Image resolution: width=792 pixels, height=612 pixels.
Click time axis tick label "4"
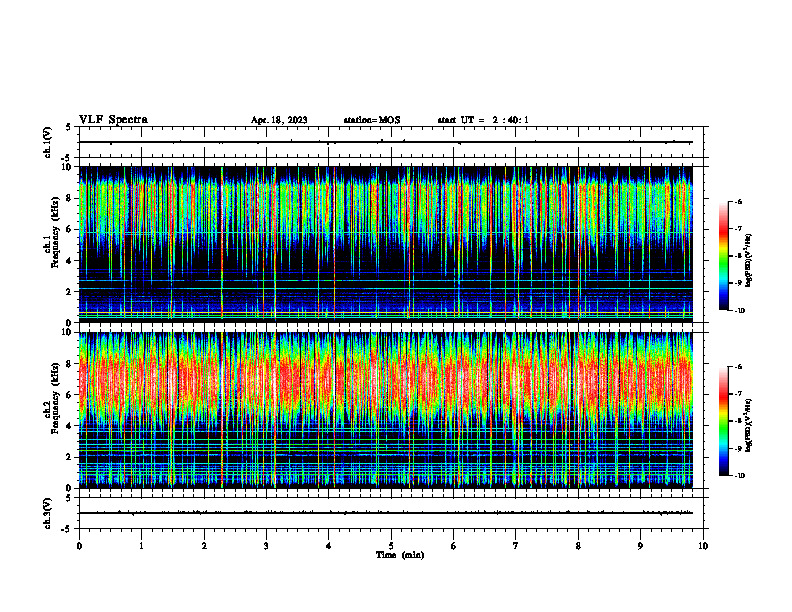(x=329, y=546)
